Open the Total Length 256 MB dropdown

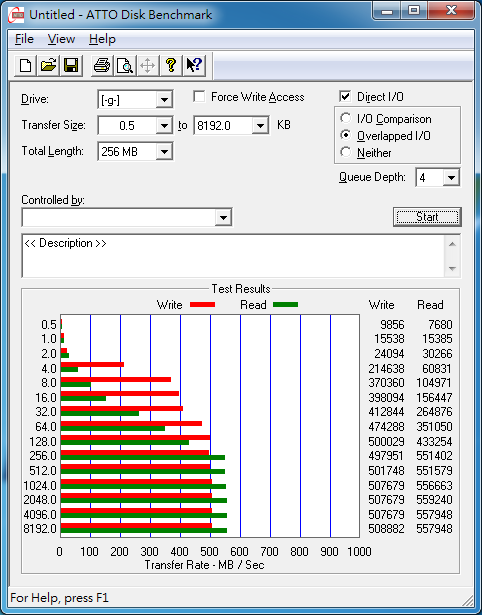coord(164,151)
